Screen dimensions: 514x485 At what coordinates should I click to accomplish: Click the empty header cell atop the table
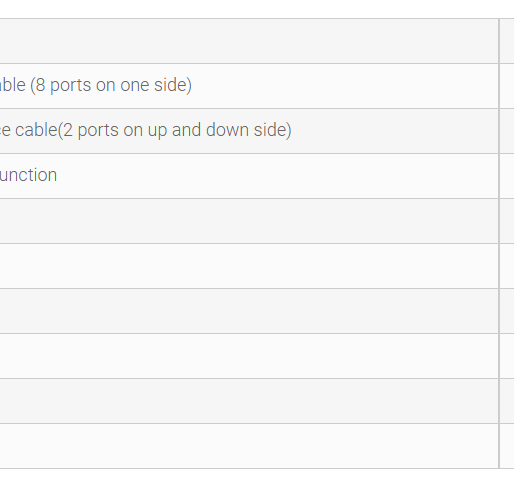[249, 41]
